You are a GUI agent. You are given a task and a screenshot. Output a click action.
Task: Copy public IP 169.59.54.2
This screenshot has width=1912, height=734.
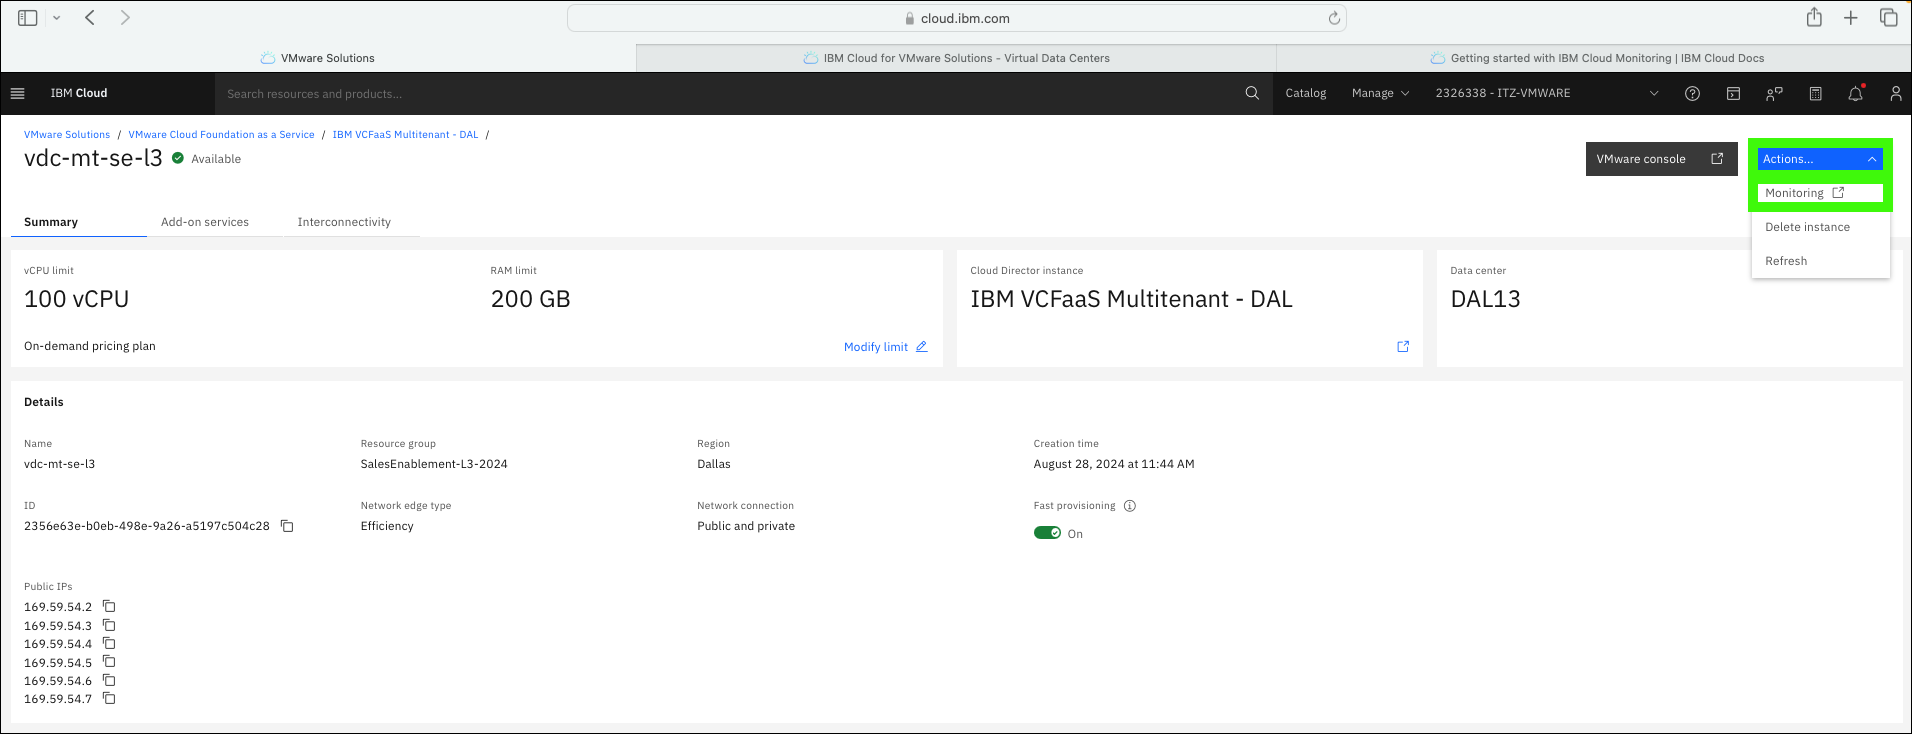click(x=109, y=606)
